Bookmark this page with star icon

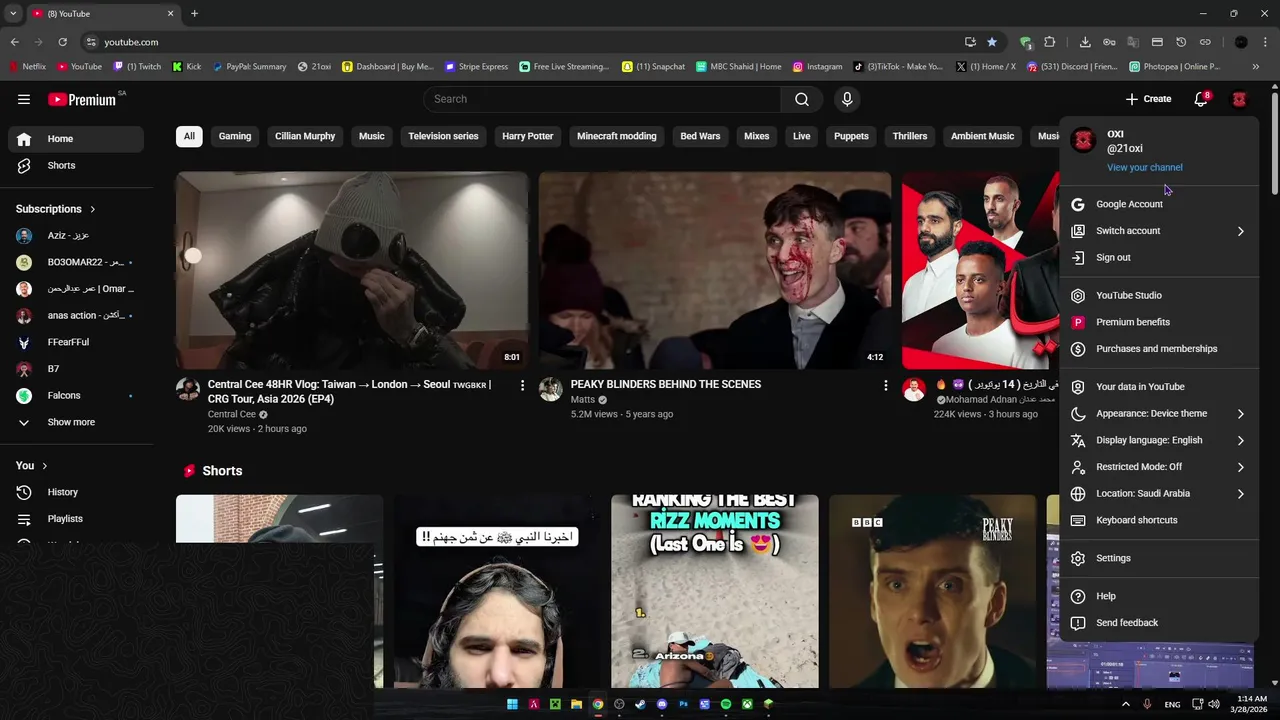click(992, 42)
